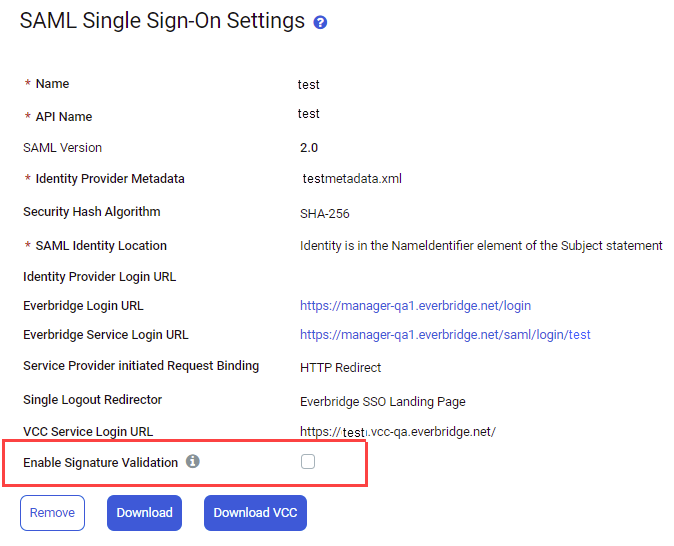Click the SHA-256 hash algorithm value
Viewport: 674px width, 546px height.
tap(325, 214)
